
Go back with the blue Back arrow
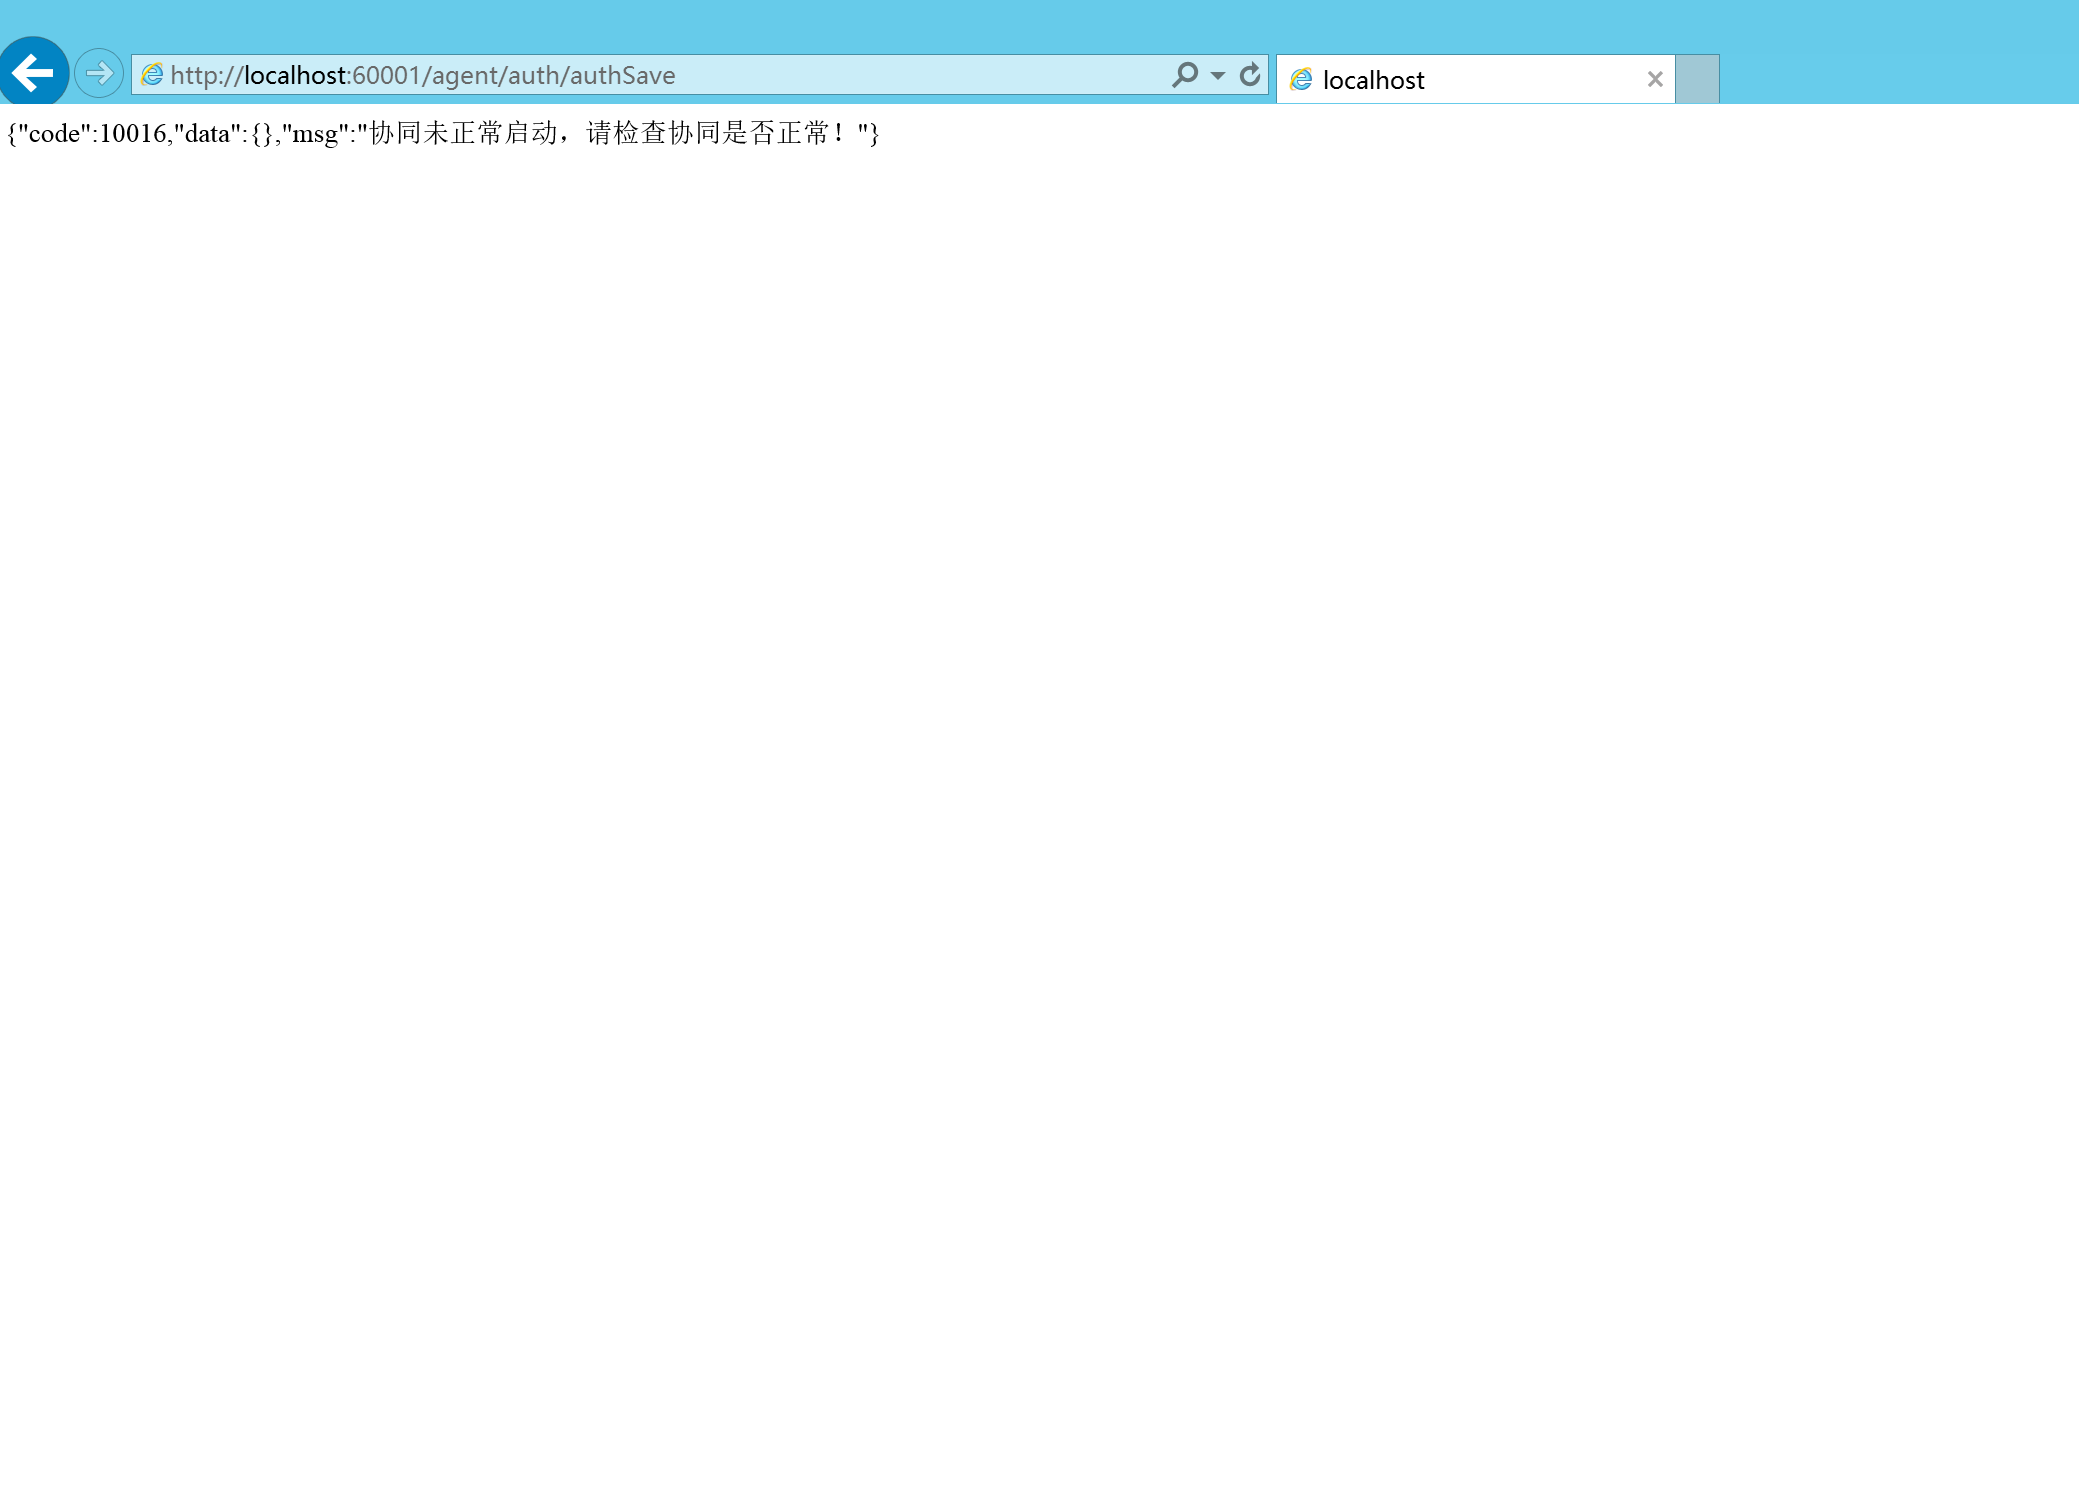(33, 72)
